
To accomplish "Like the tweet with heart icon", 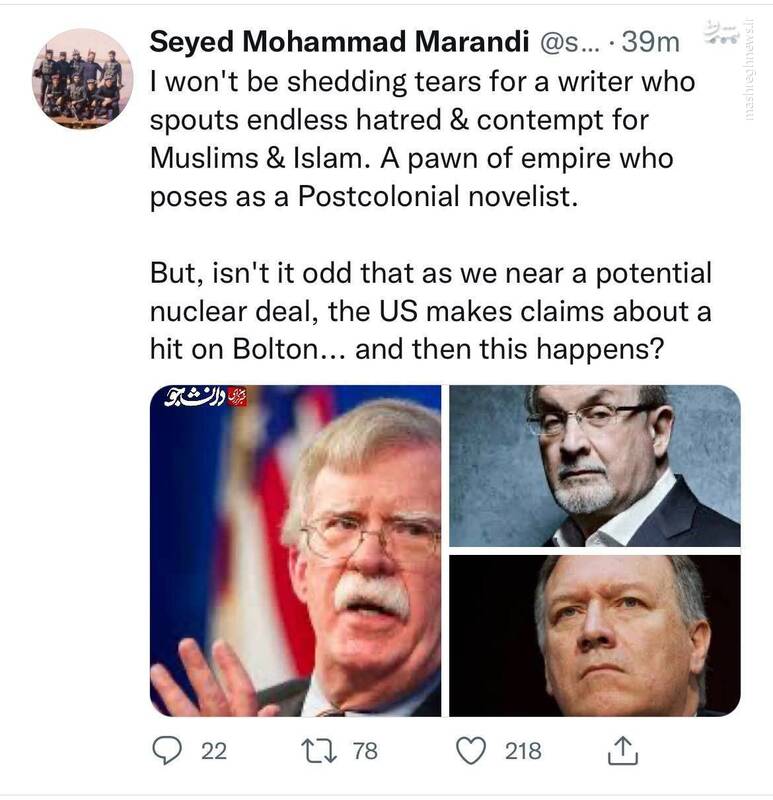I will 471,750.
